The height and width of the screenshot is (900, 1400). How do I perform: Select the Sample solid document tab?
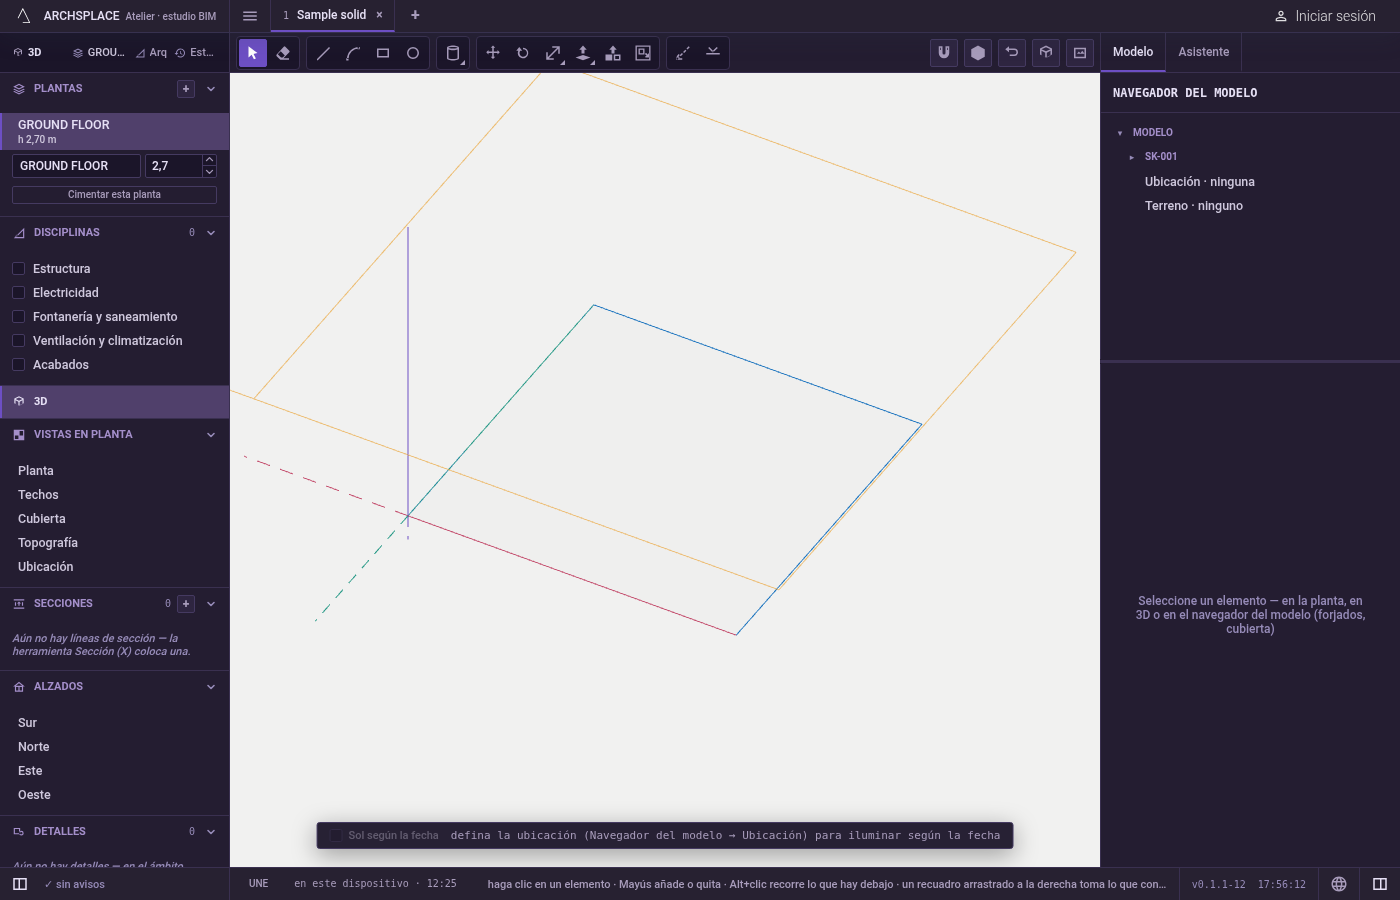331,15
